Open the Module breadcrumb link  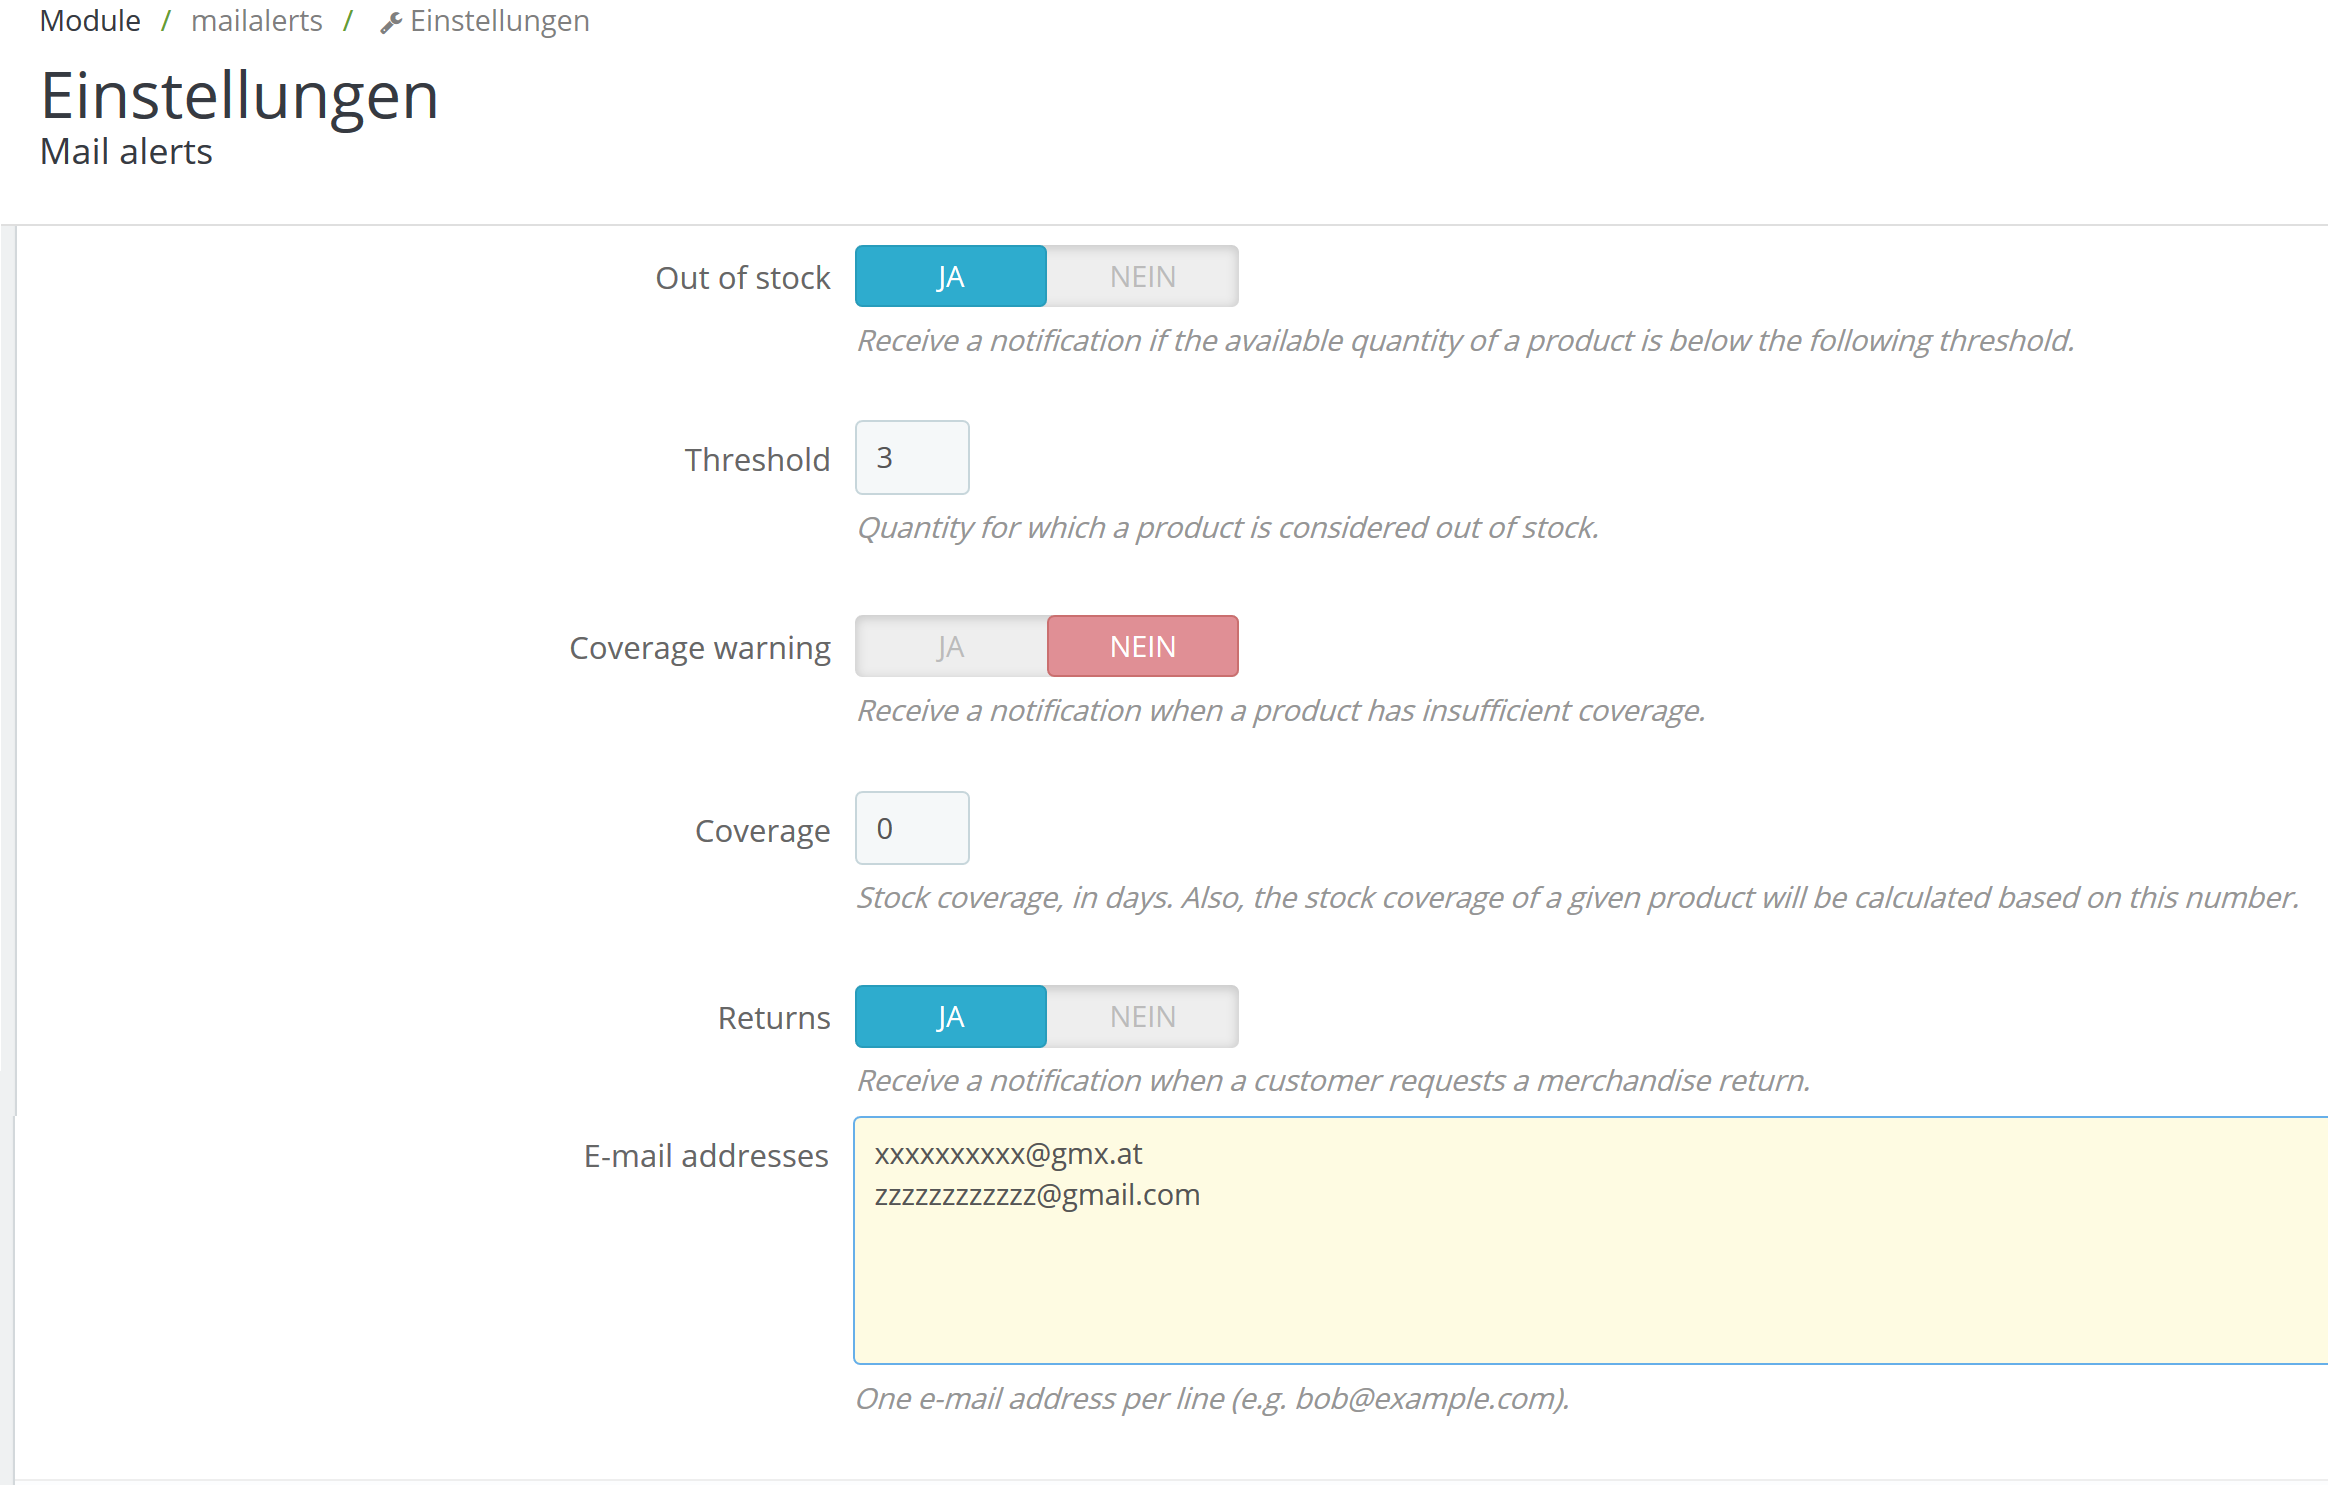click(x=90, y=21)
